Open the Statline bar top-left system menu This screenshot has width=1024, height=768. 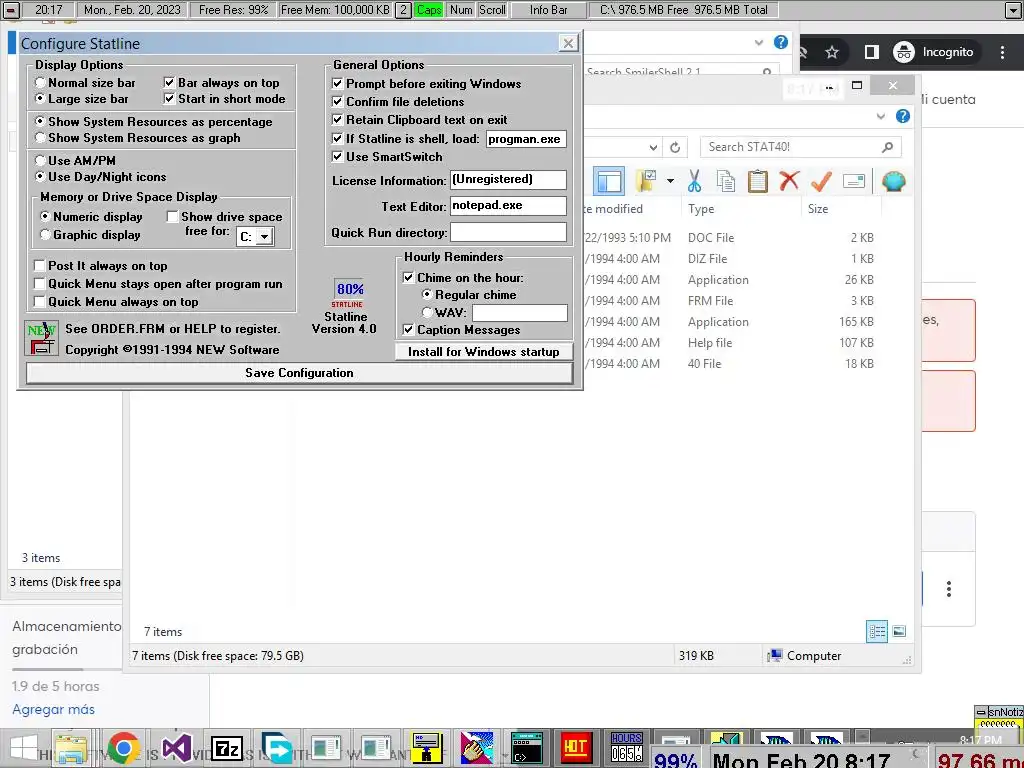click(x=12, y=10)
